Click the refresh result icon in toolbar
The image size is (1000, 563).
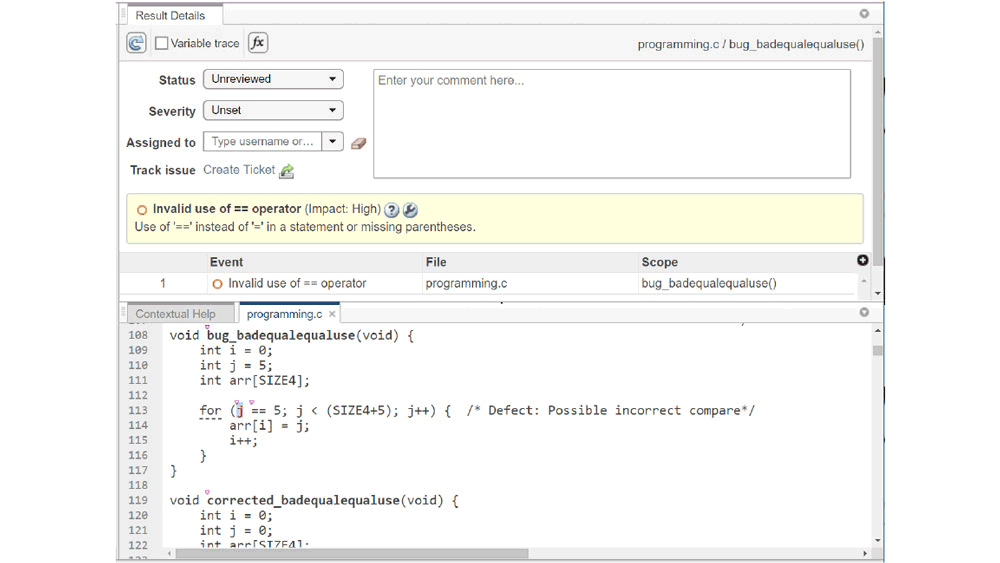[136, 43]
